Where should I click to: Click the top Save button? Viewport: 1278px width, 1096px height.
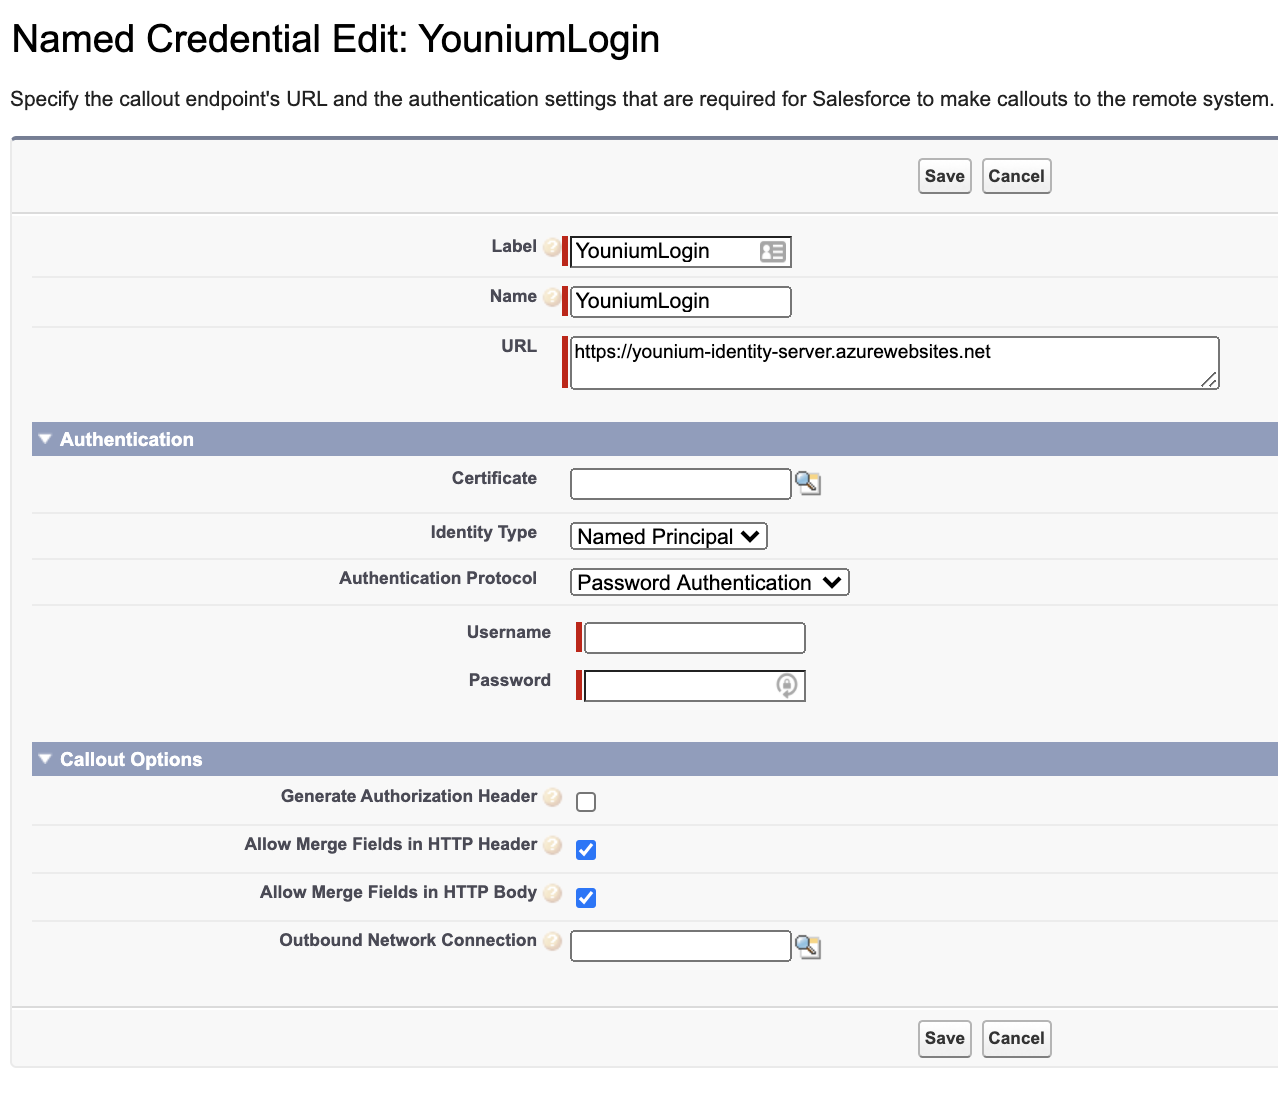click(x=945, y=176)
